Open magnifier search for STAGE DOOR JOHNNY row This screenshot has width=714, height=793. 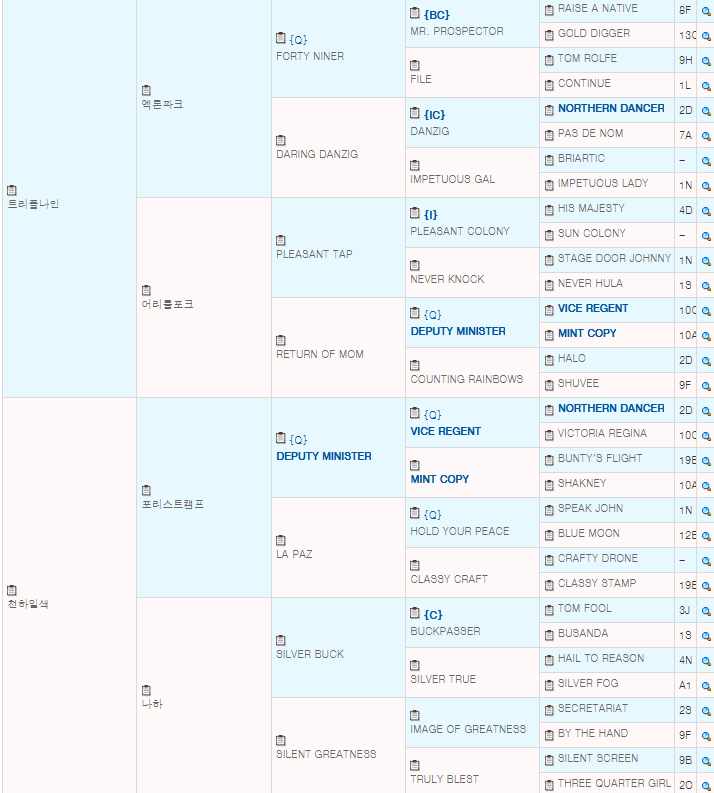pyautogui.click(x=706, y=261)
